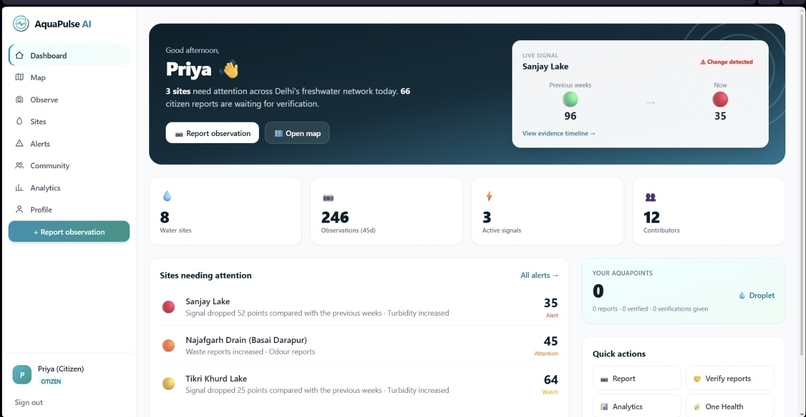Click Sanjay Lake title in Live Signal card
The width and height of the screenshot is (806, 417).
[x=545, y=66]
